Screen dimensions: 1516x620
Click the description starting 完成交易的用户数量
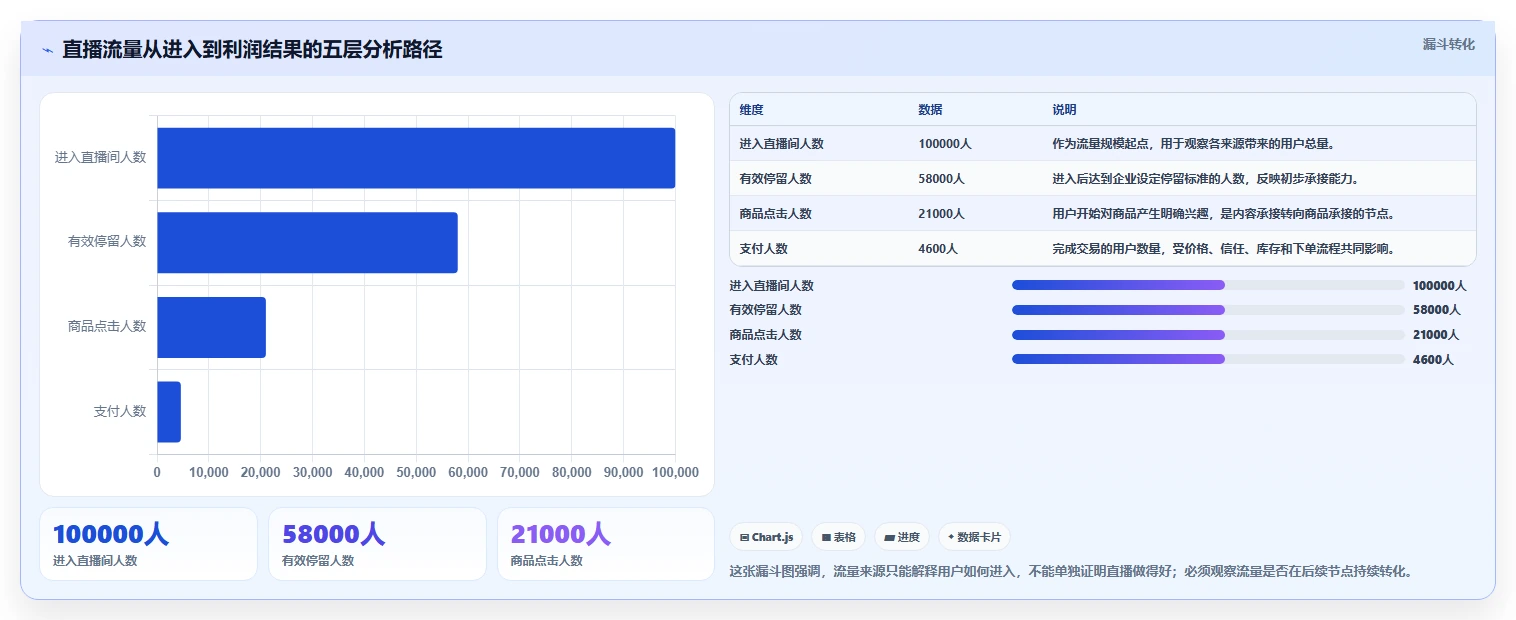1224,249
